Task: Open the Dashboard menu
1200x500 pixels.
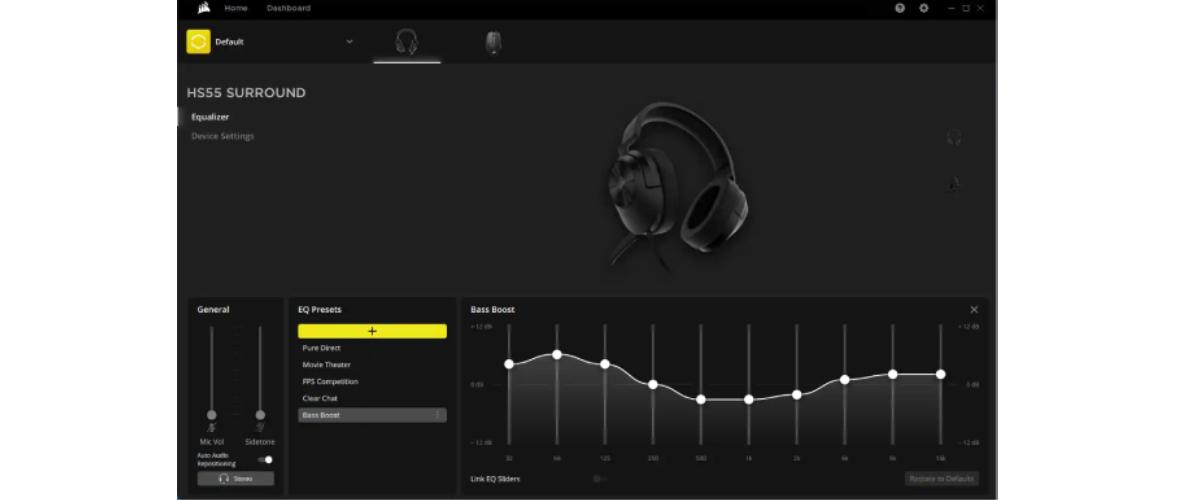Action: coord(288,8)
